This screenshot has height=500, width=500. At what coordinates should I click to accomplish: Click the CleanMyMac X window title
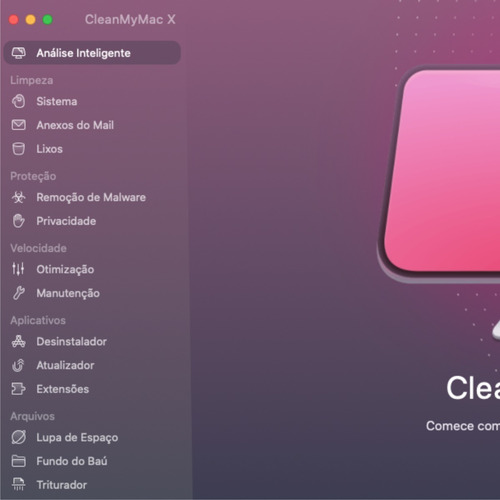coord(130,19)
